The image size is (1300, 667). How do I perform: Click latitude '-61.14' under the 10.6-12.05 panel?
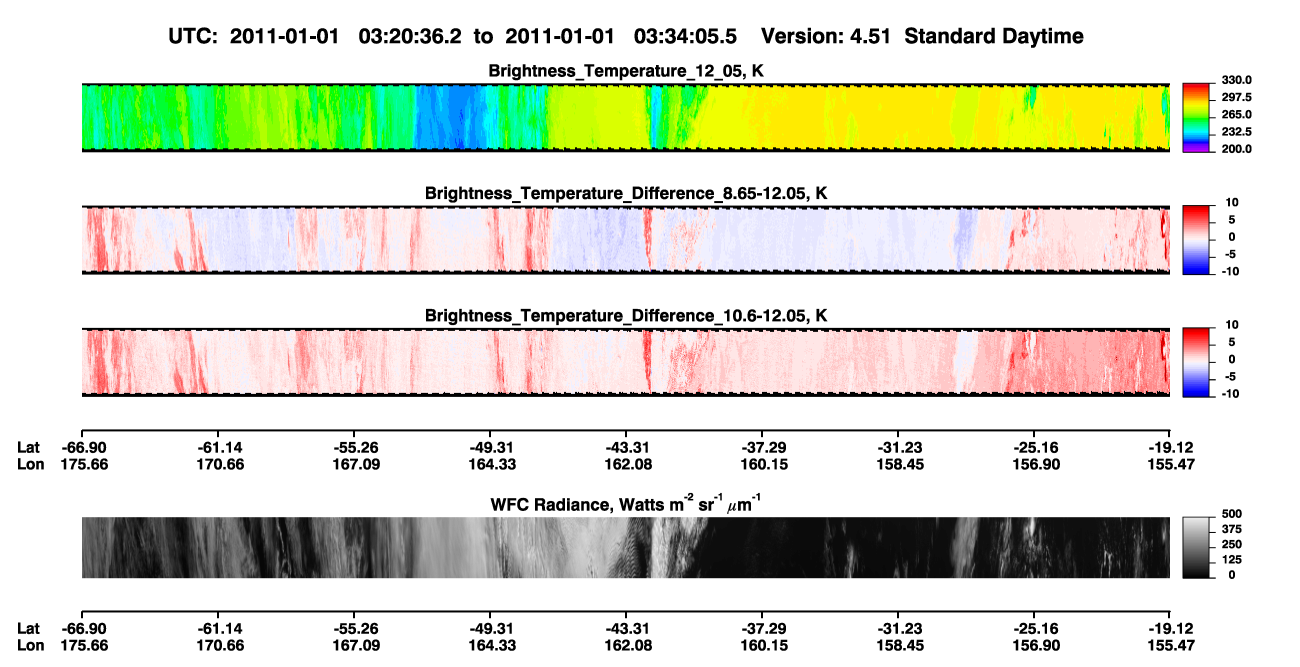tap(218, 448)
